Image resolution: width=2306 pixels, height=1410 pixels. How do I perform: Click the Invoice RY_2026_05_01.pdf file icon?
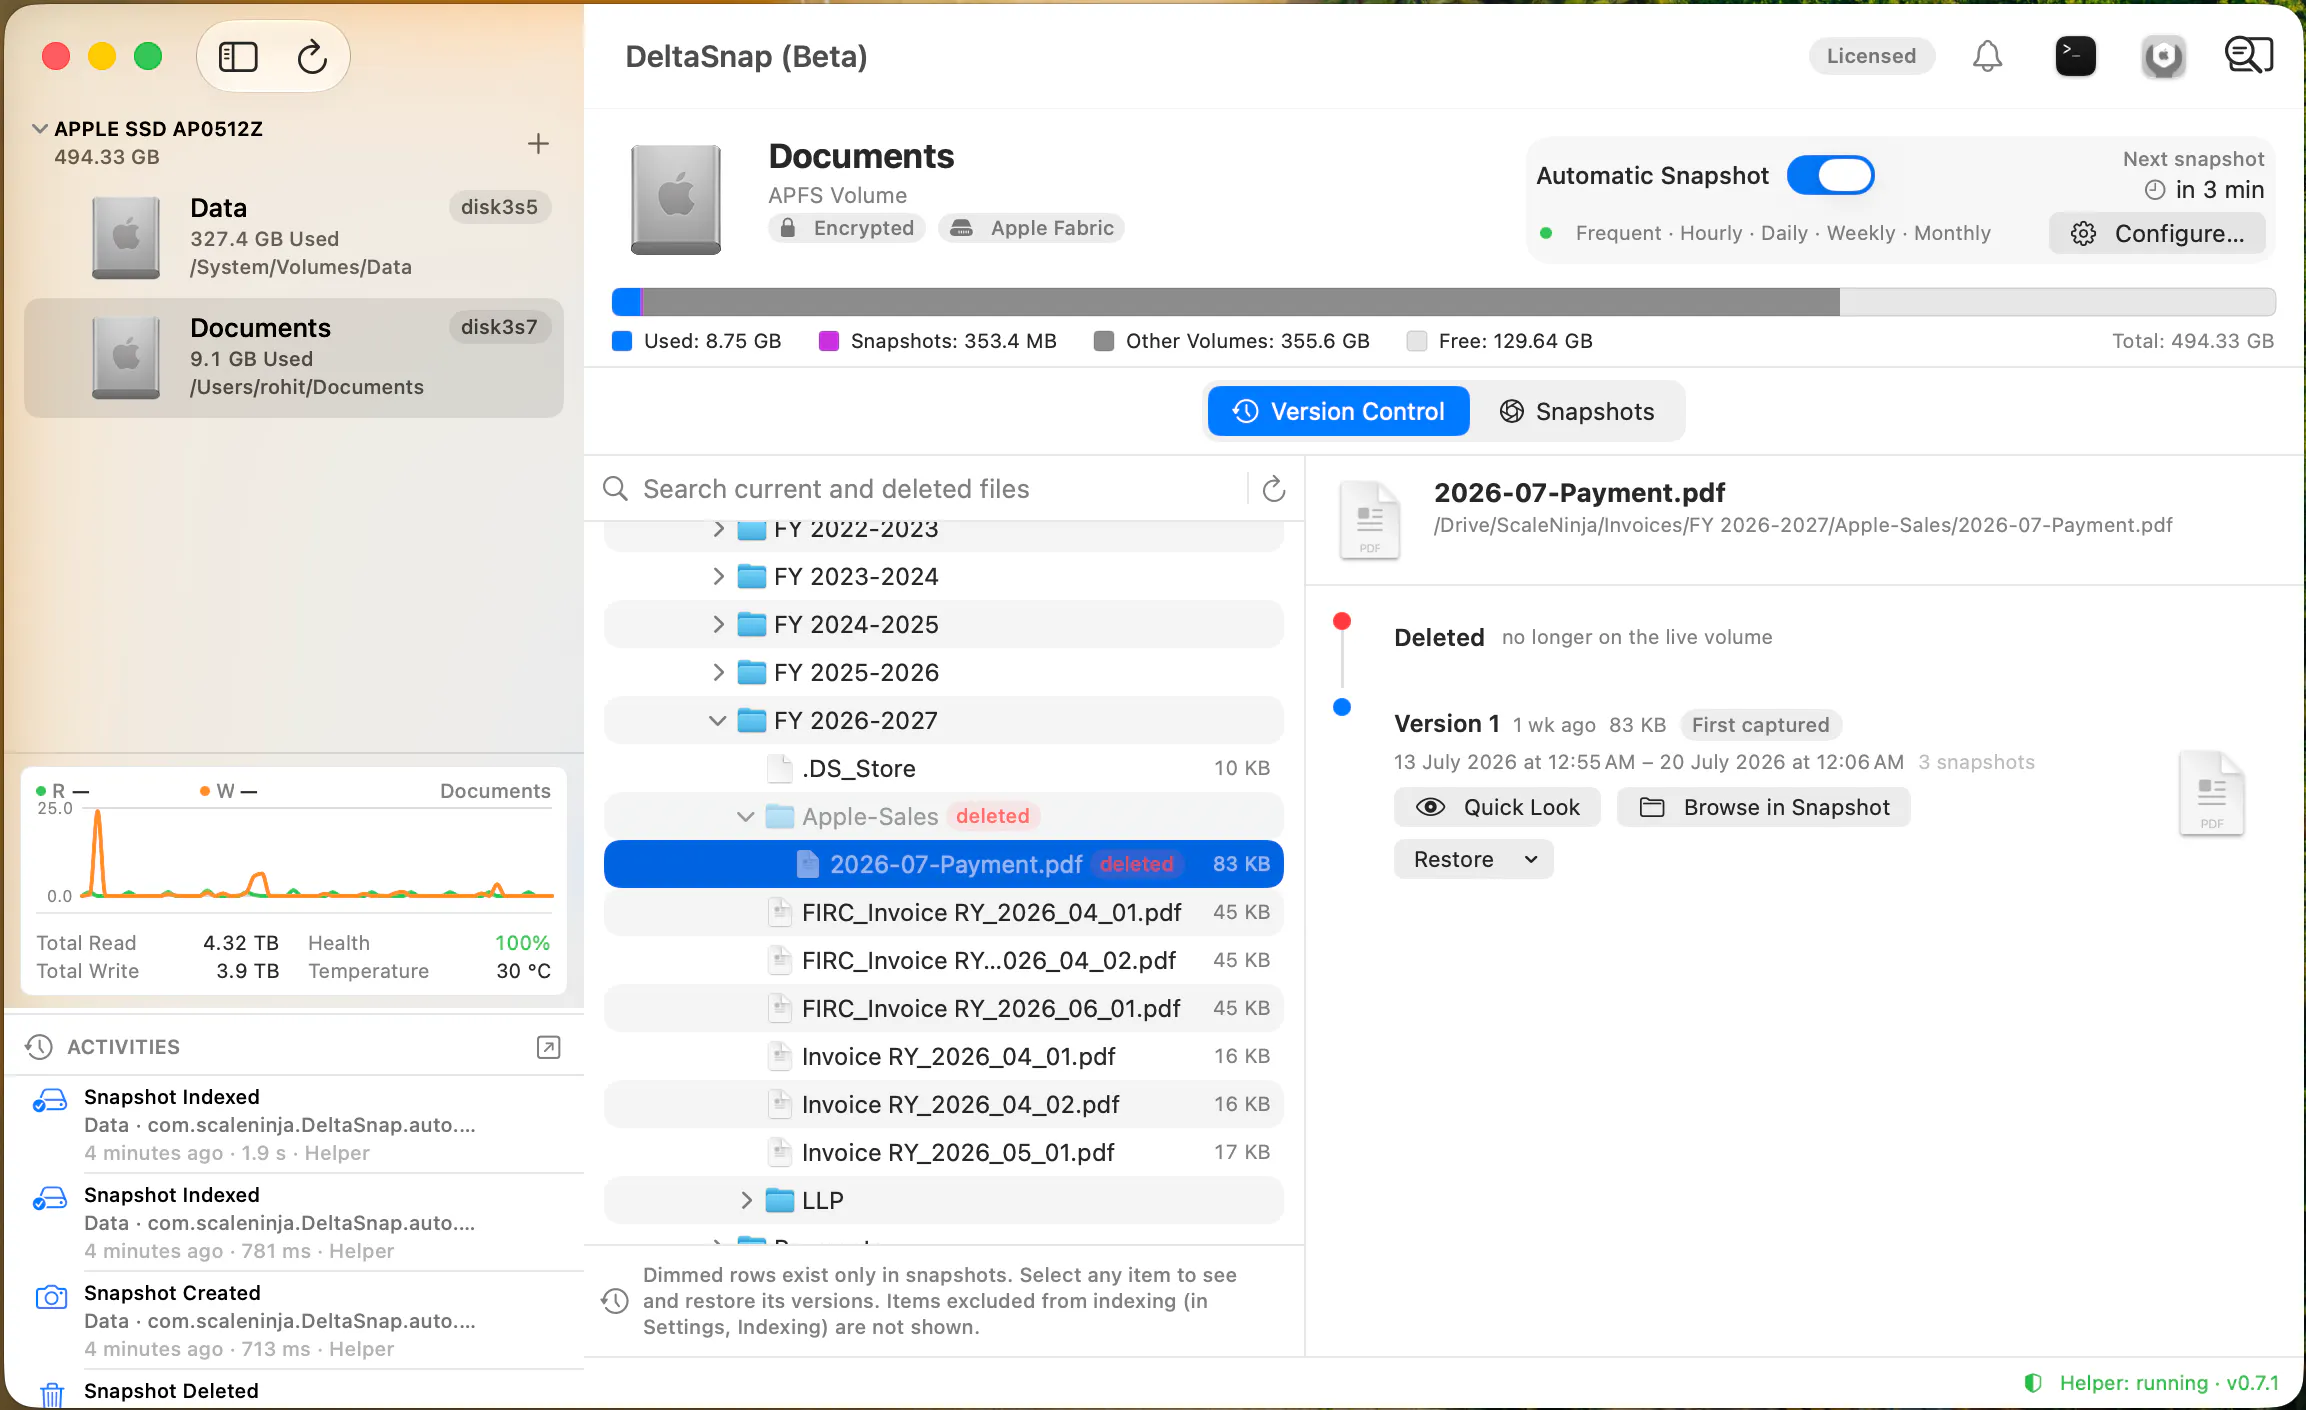coord(780,1152)
